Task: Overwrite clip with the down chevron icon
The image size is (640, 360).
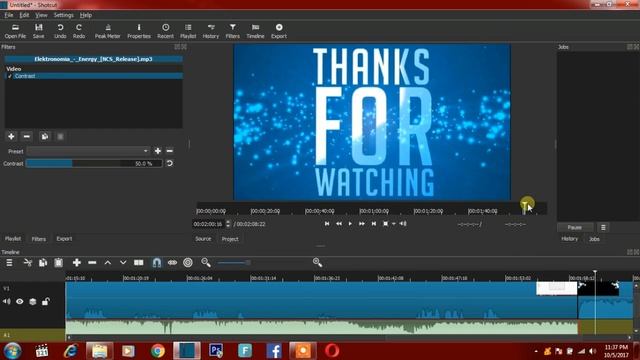Action: (x=123, y=263)
